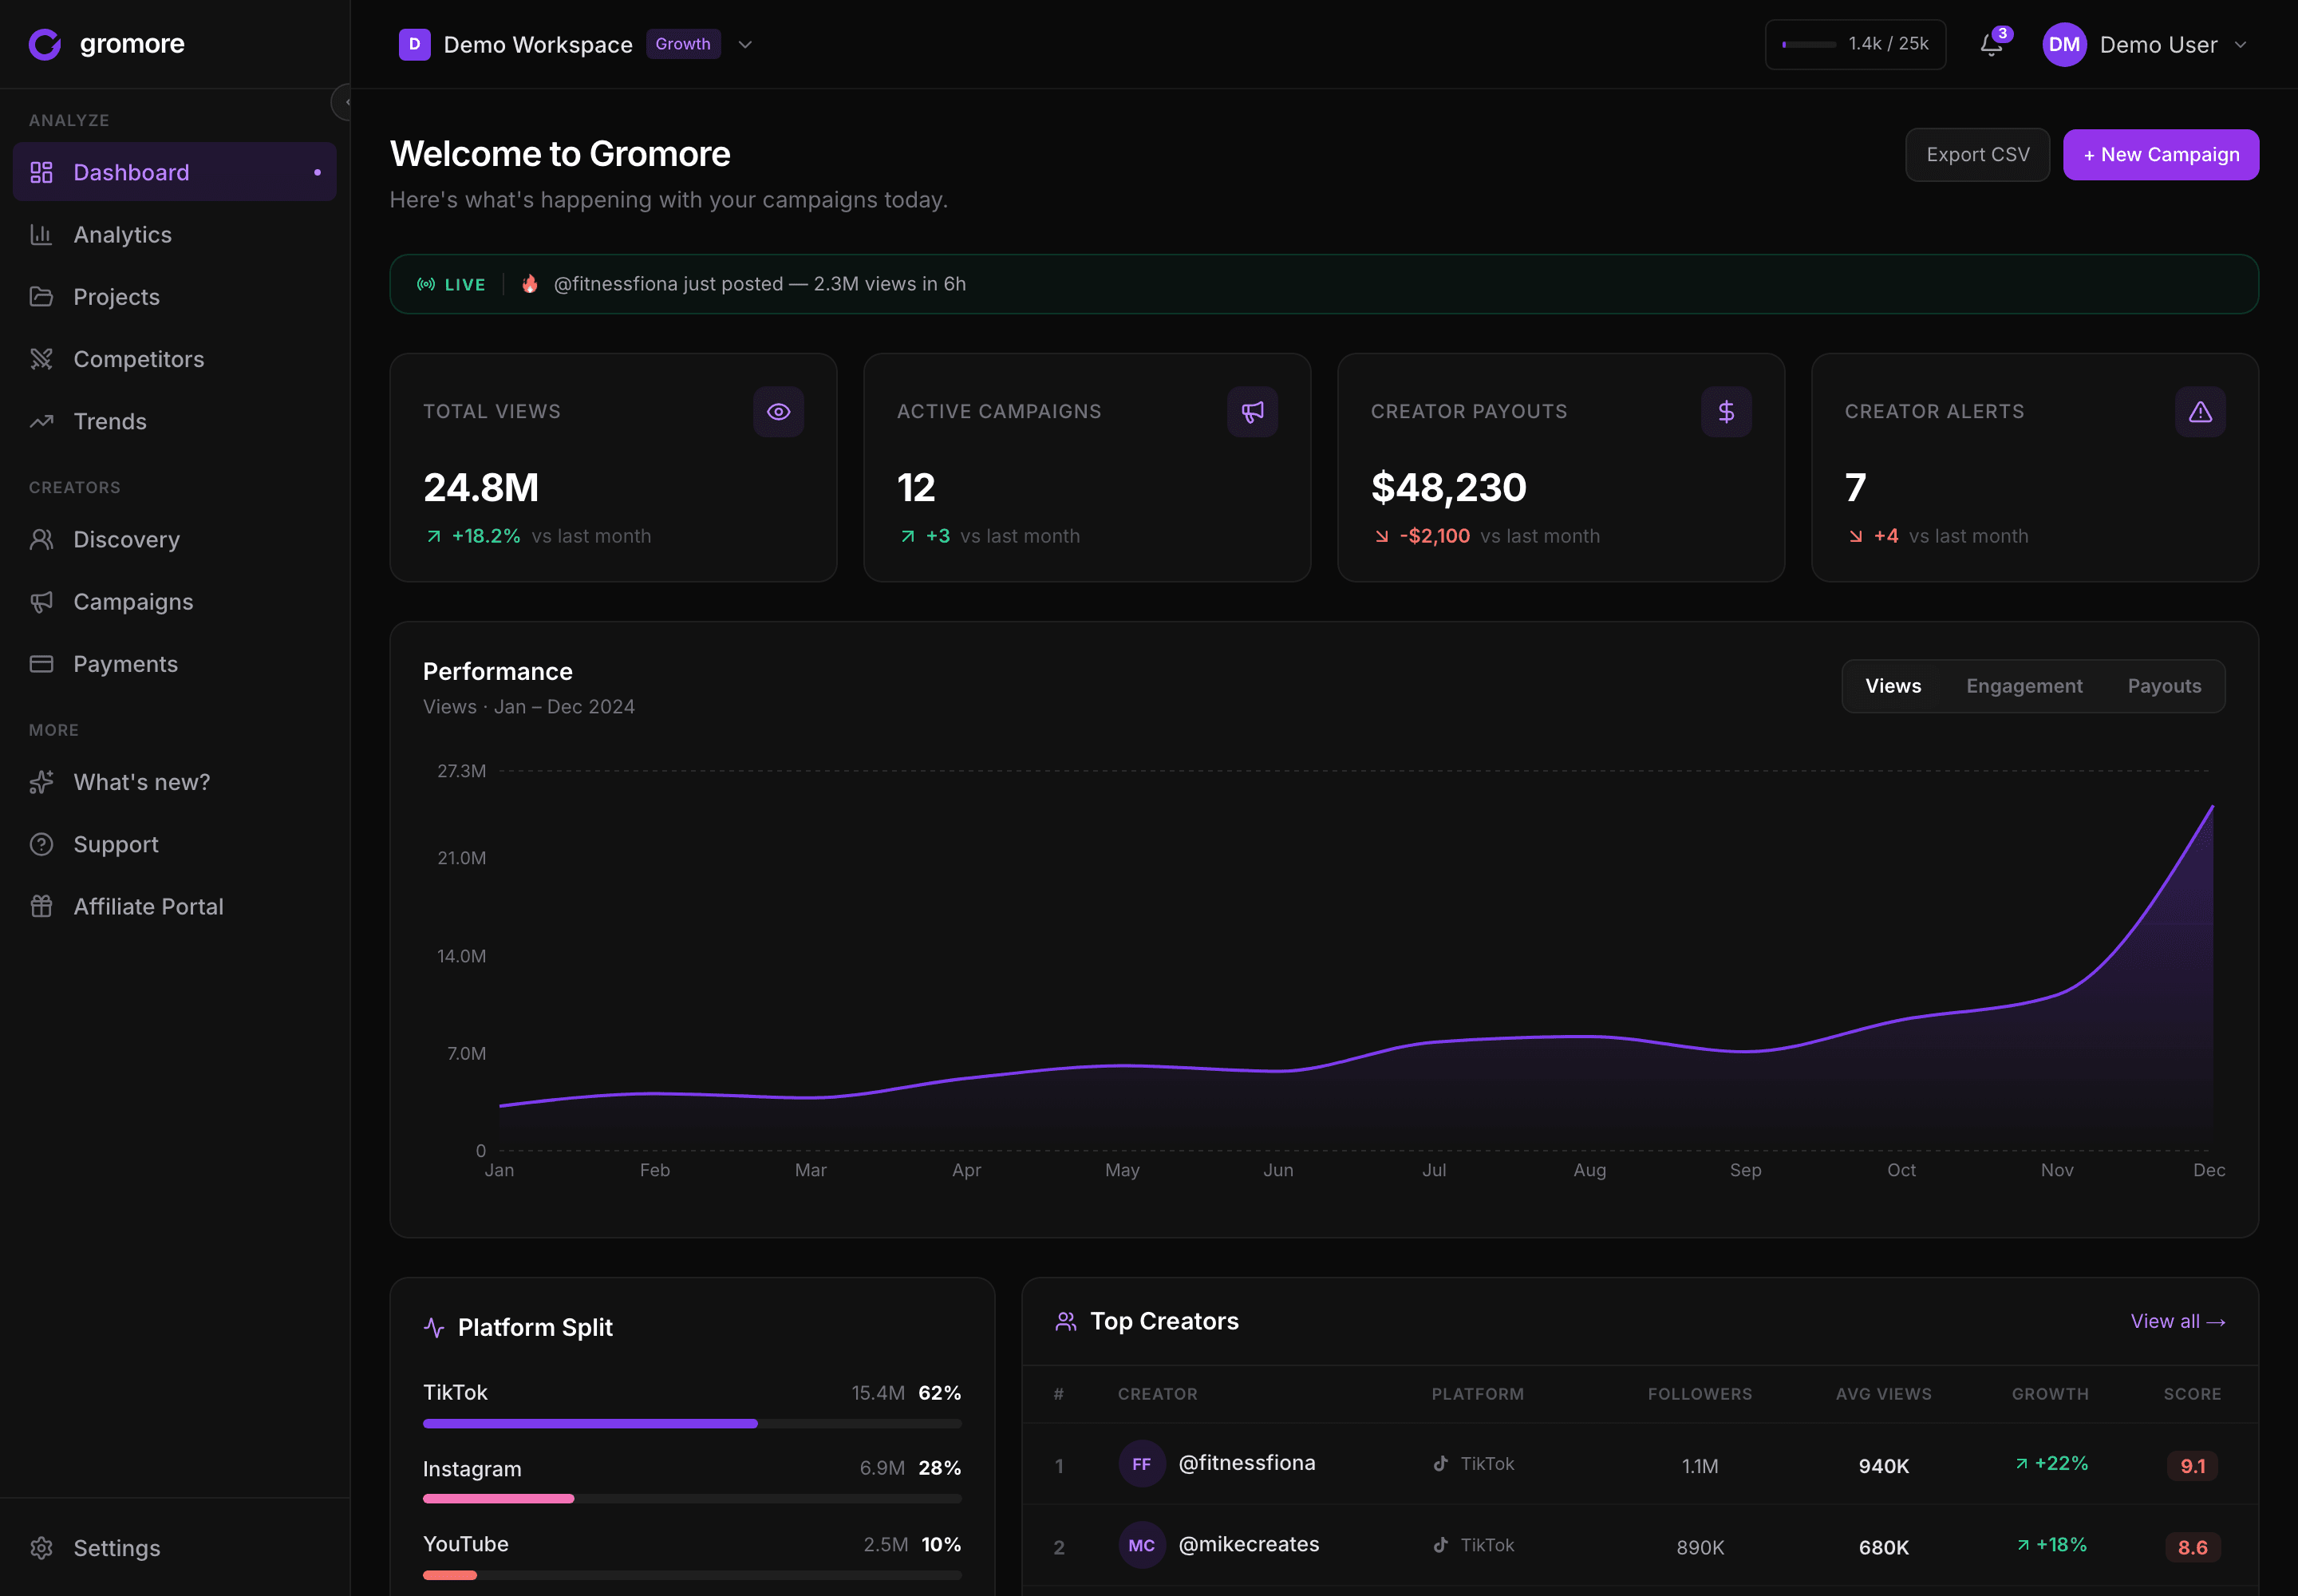Click the live banner post message
Image resolution: width=2298 pixels, height=1596 pixels.
(759, 284)
